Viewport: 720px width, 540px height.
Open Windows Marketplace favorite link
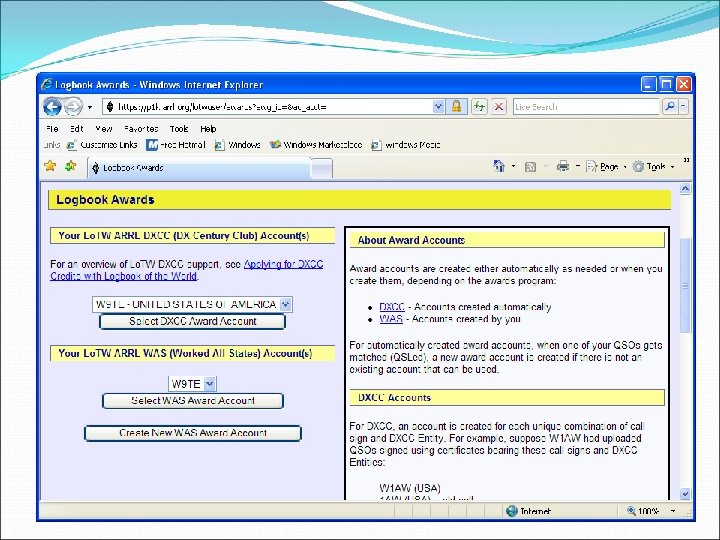pyautogui.click(x=316, y=145)
